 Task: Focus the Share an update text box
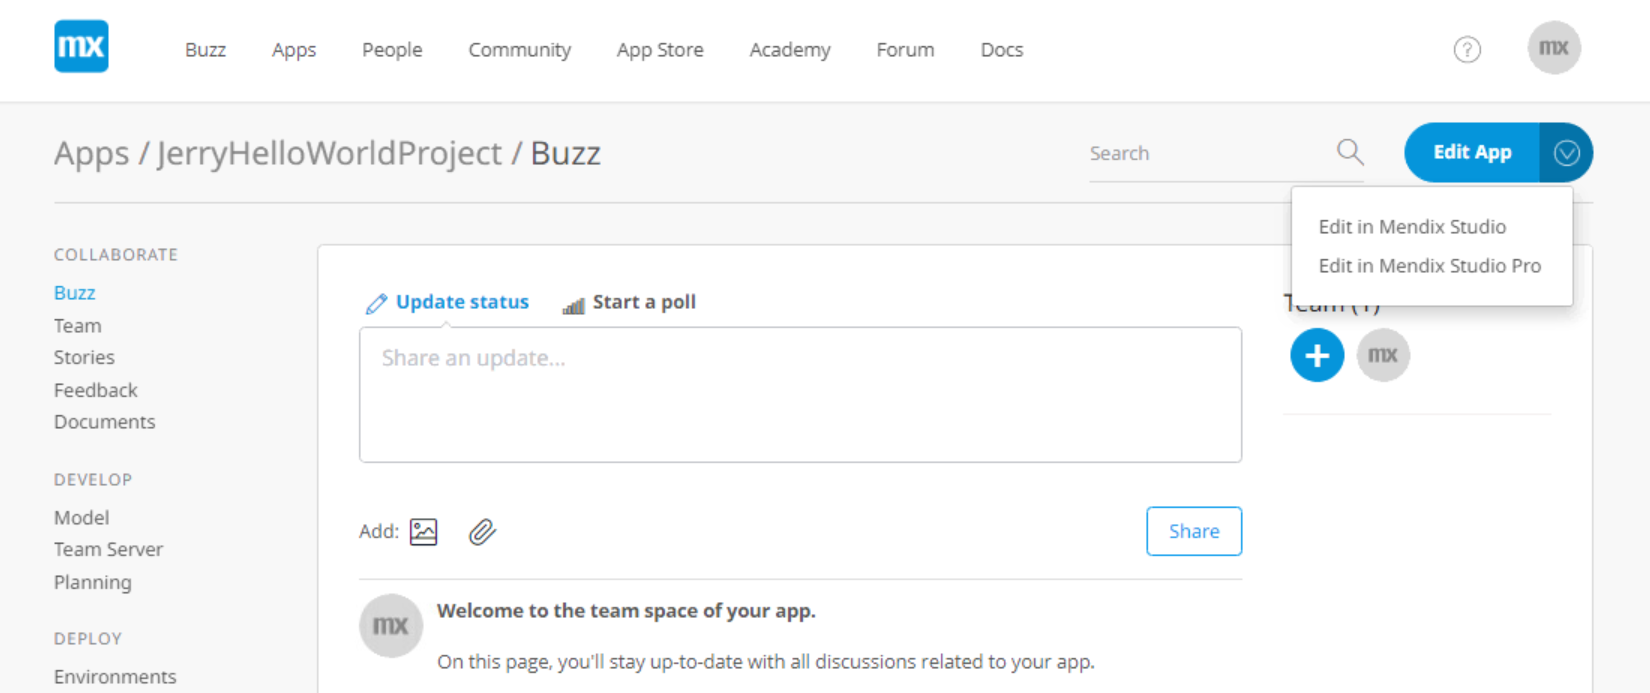pos(800,395)
